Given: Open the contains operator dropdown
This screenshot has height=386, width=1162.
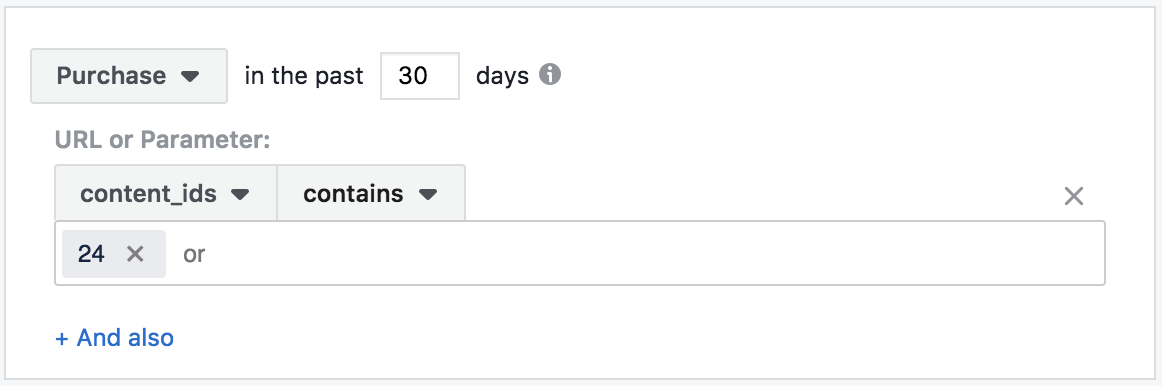Looking at the screenshot, I should coord(371,193).
